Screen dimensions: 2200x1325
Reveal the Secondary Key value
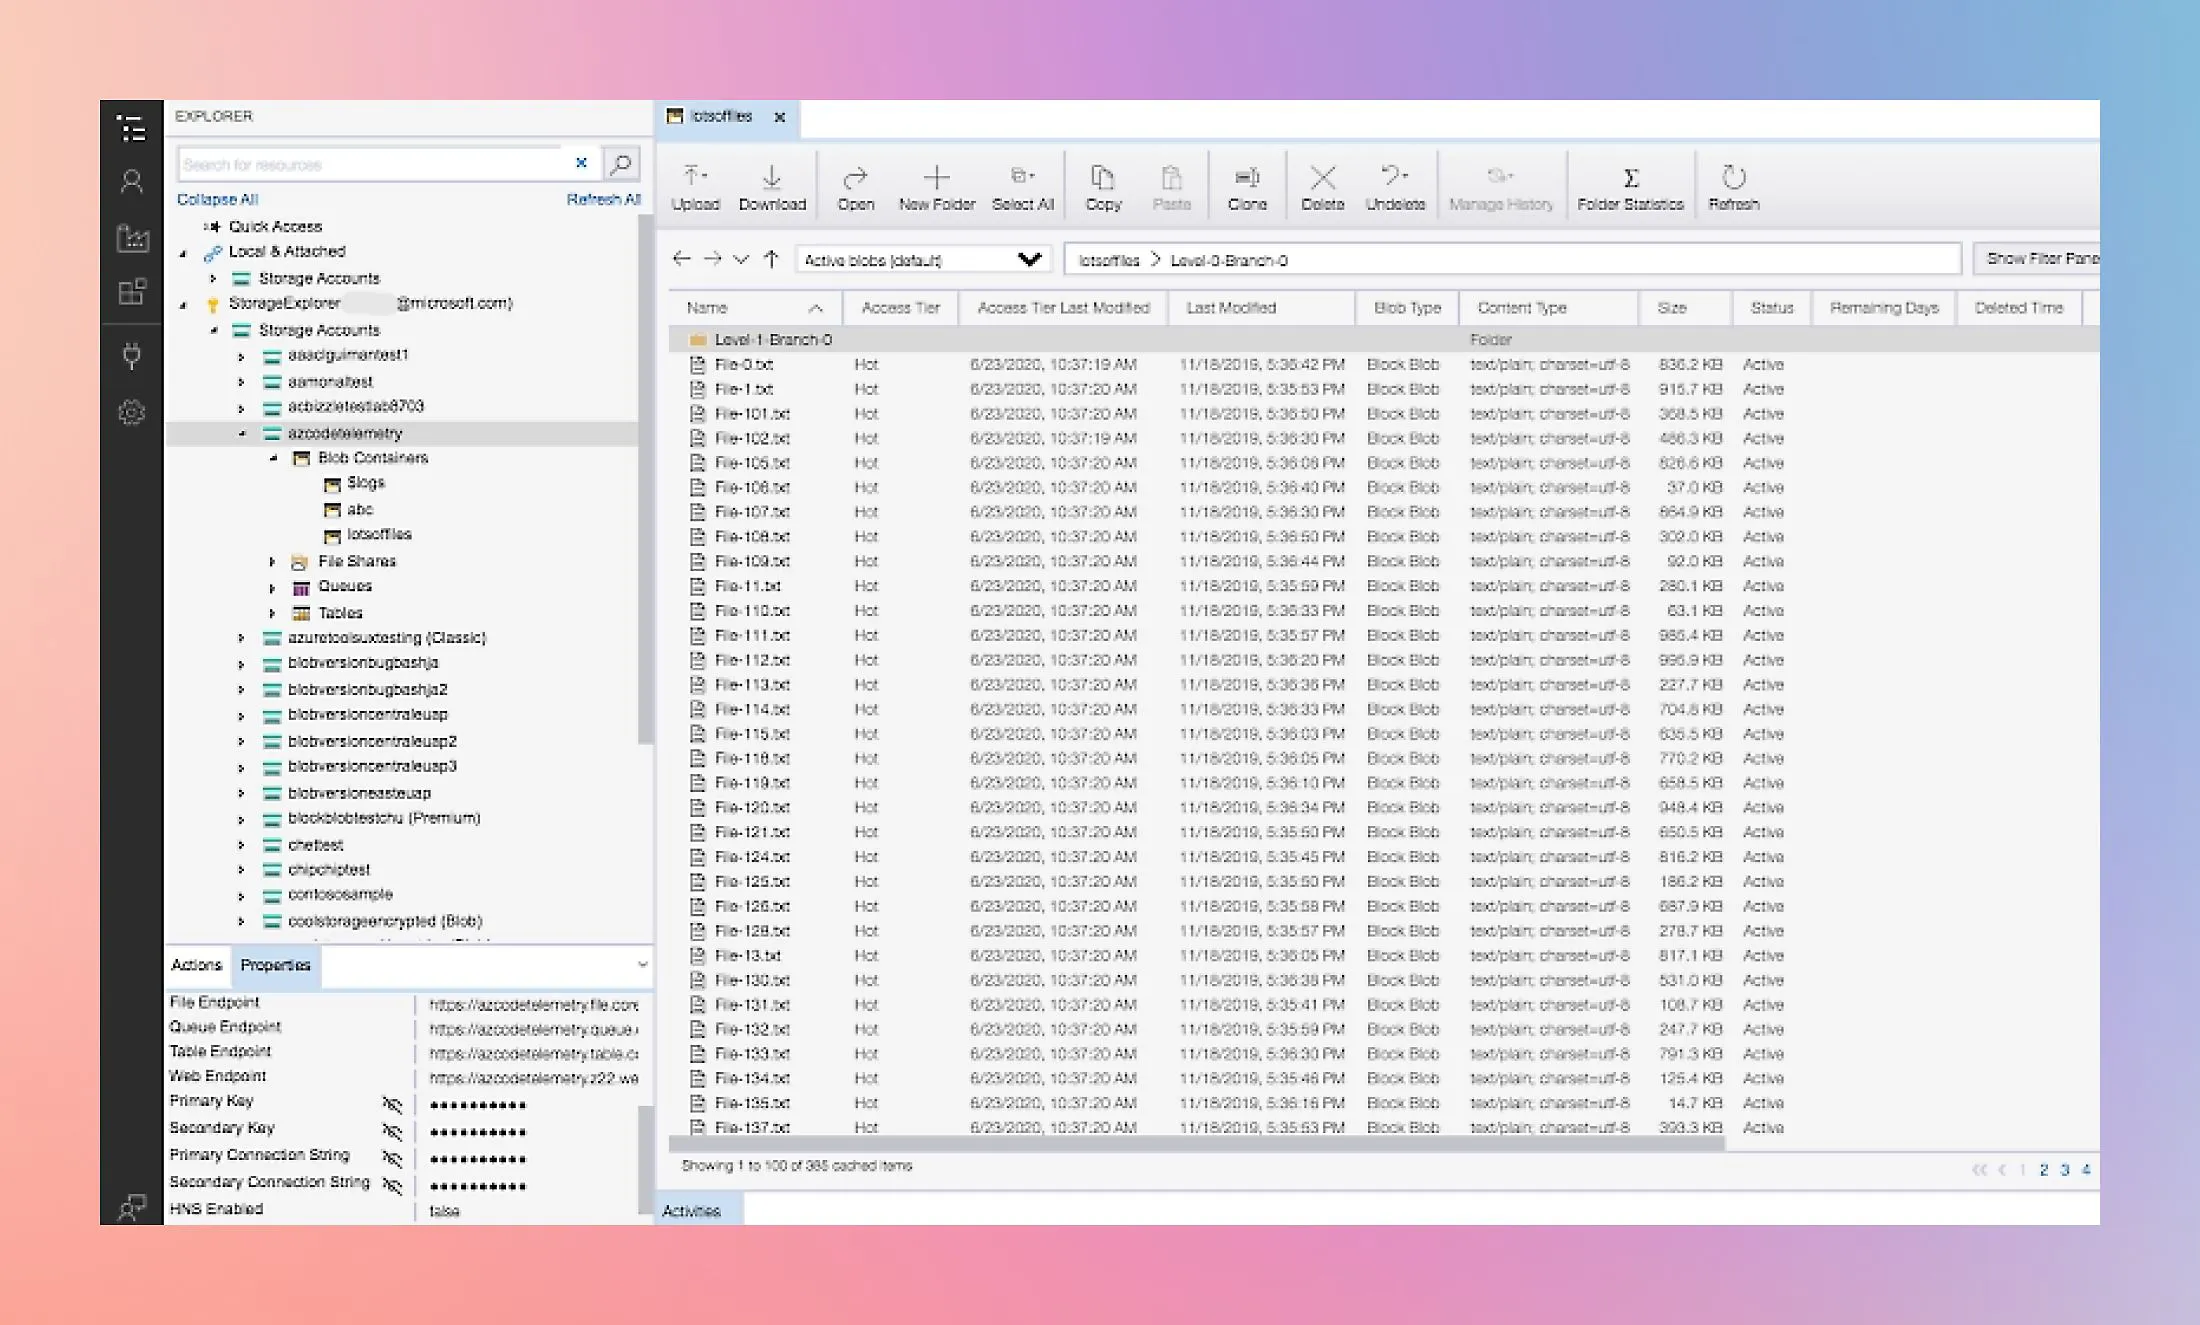click(392, 1131)
